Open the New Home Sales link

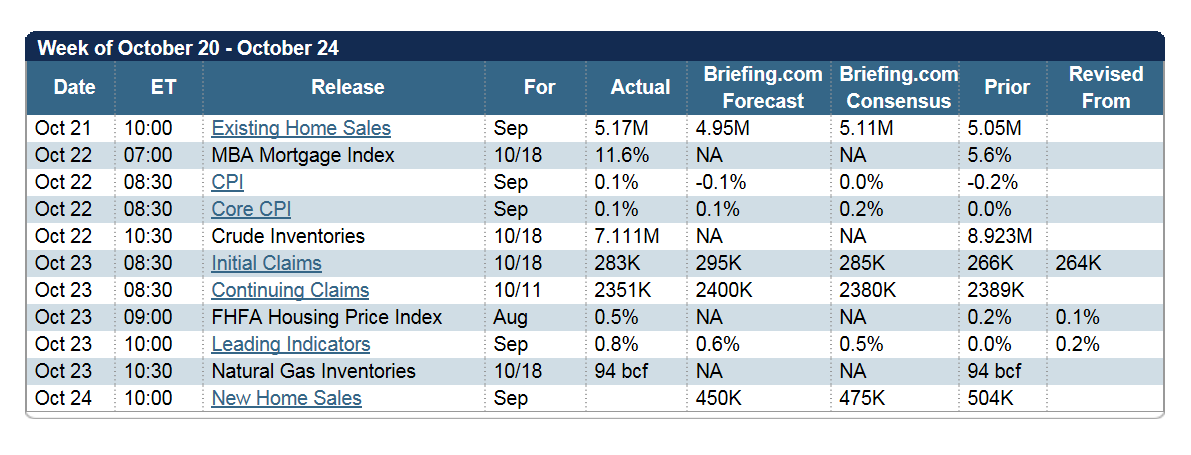(x=286, y=398)
